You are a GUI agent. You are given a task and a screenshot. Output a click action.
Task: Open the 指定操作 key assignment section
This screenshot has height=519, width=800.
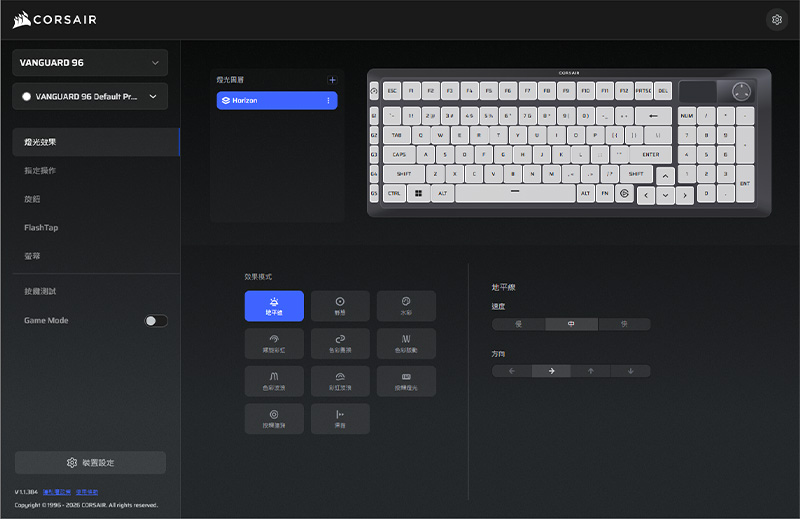tap(41, 171)
